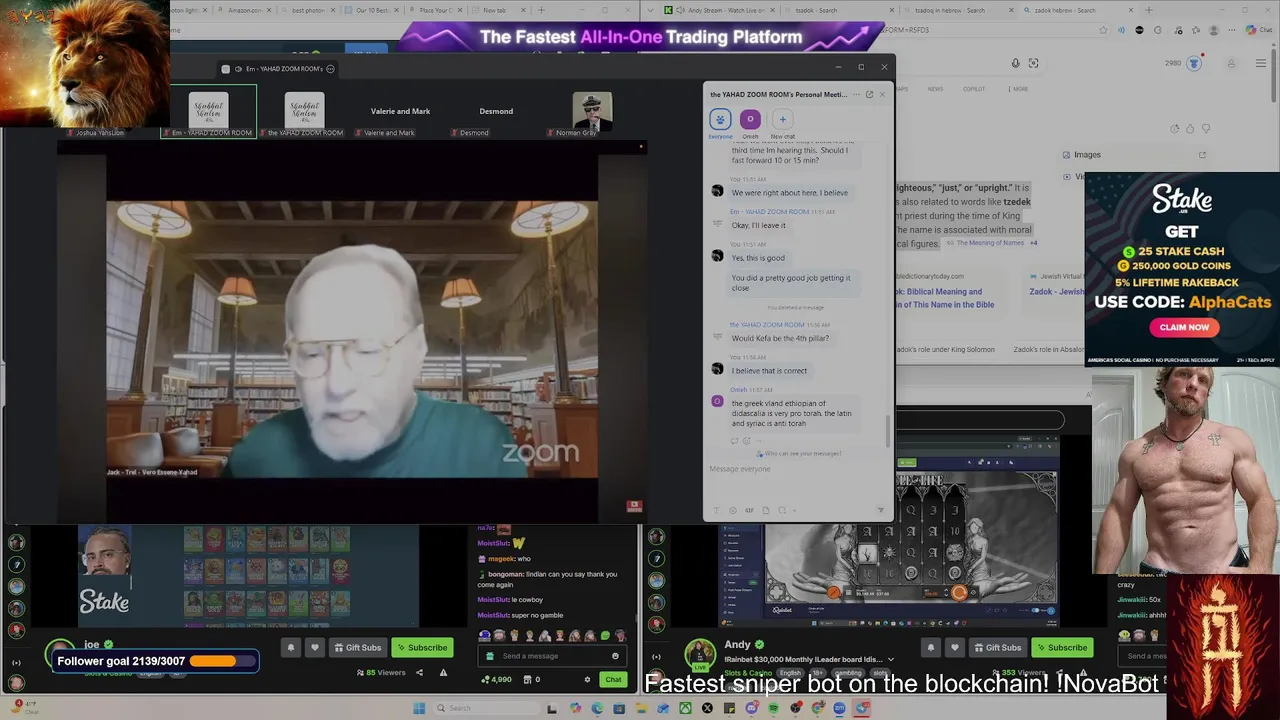Open Microsoft Rewards 2980 points badge
The width and height of the screenshot is (1280, 720).
[x=1182, y=63]
